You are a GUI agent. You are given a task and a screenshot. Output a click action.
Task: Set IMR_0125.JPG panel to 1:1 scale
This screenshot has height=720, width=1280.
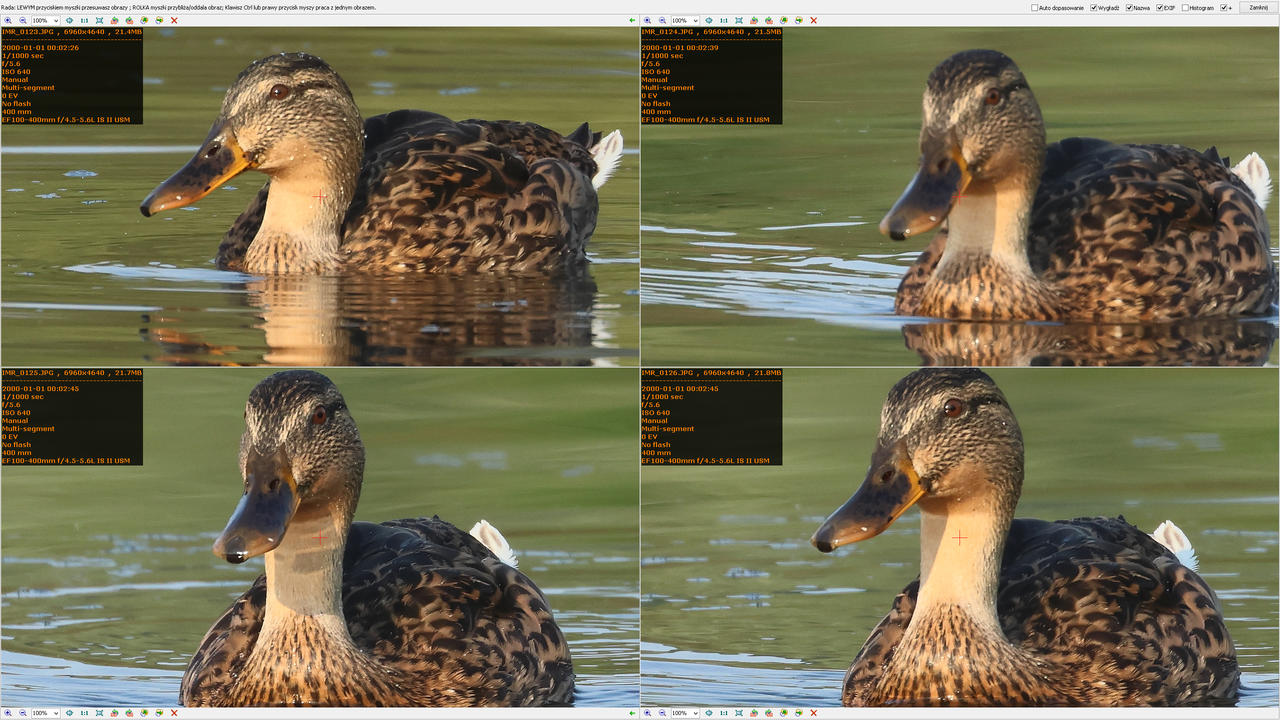[x=84, y=713]
